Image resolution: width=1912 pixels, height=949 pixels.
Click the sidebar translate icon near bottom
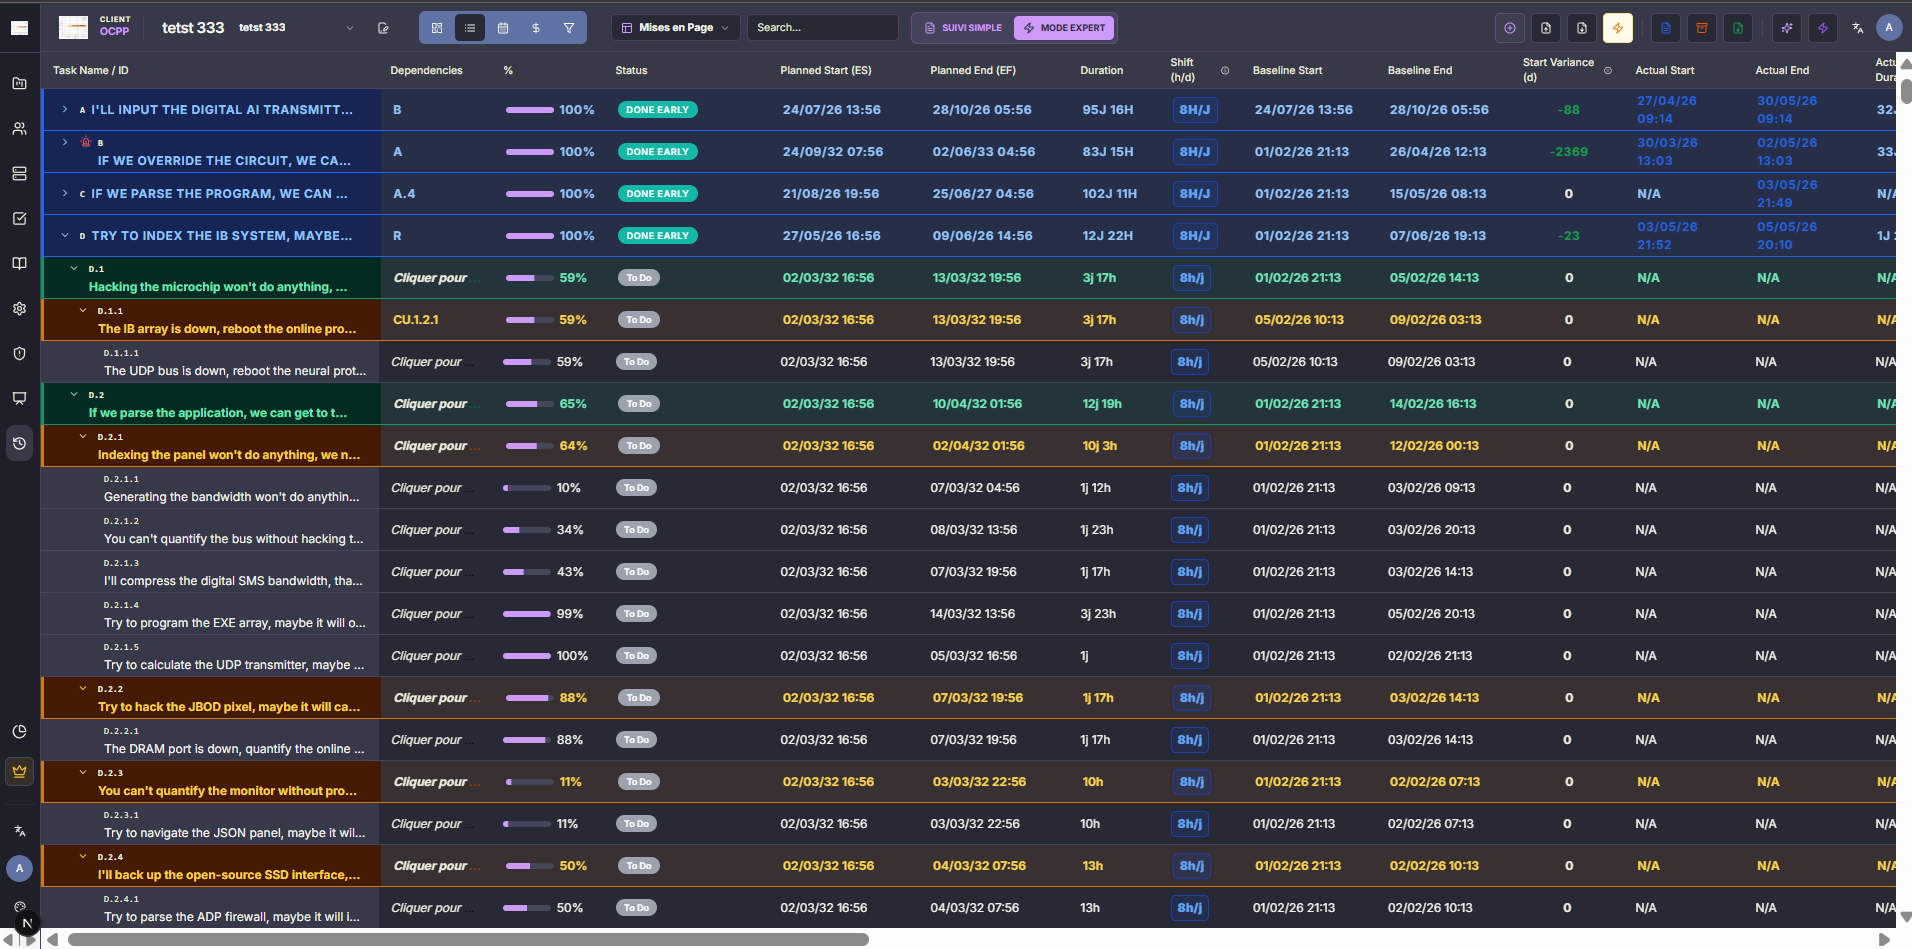pos(19,831)
